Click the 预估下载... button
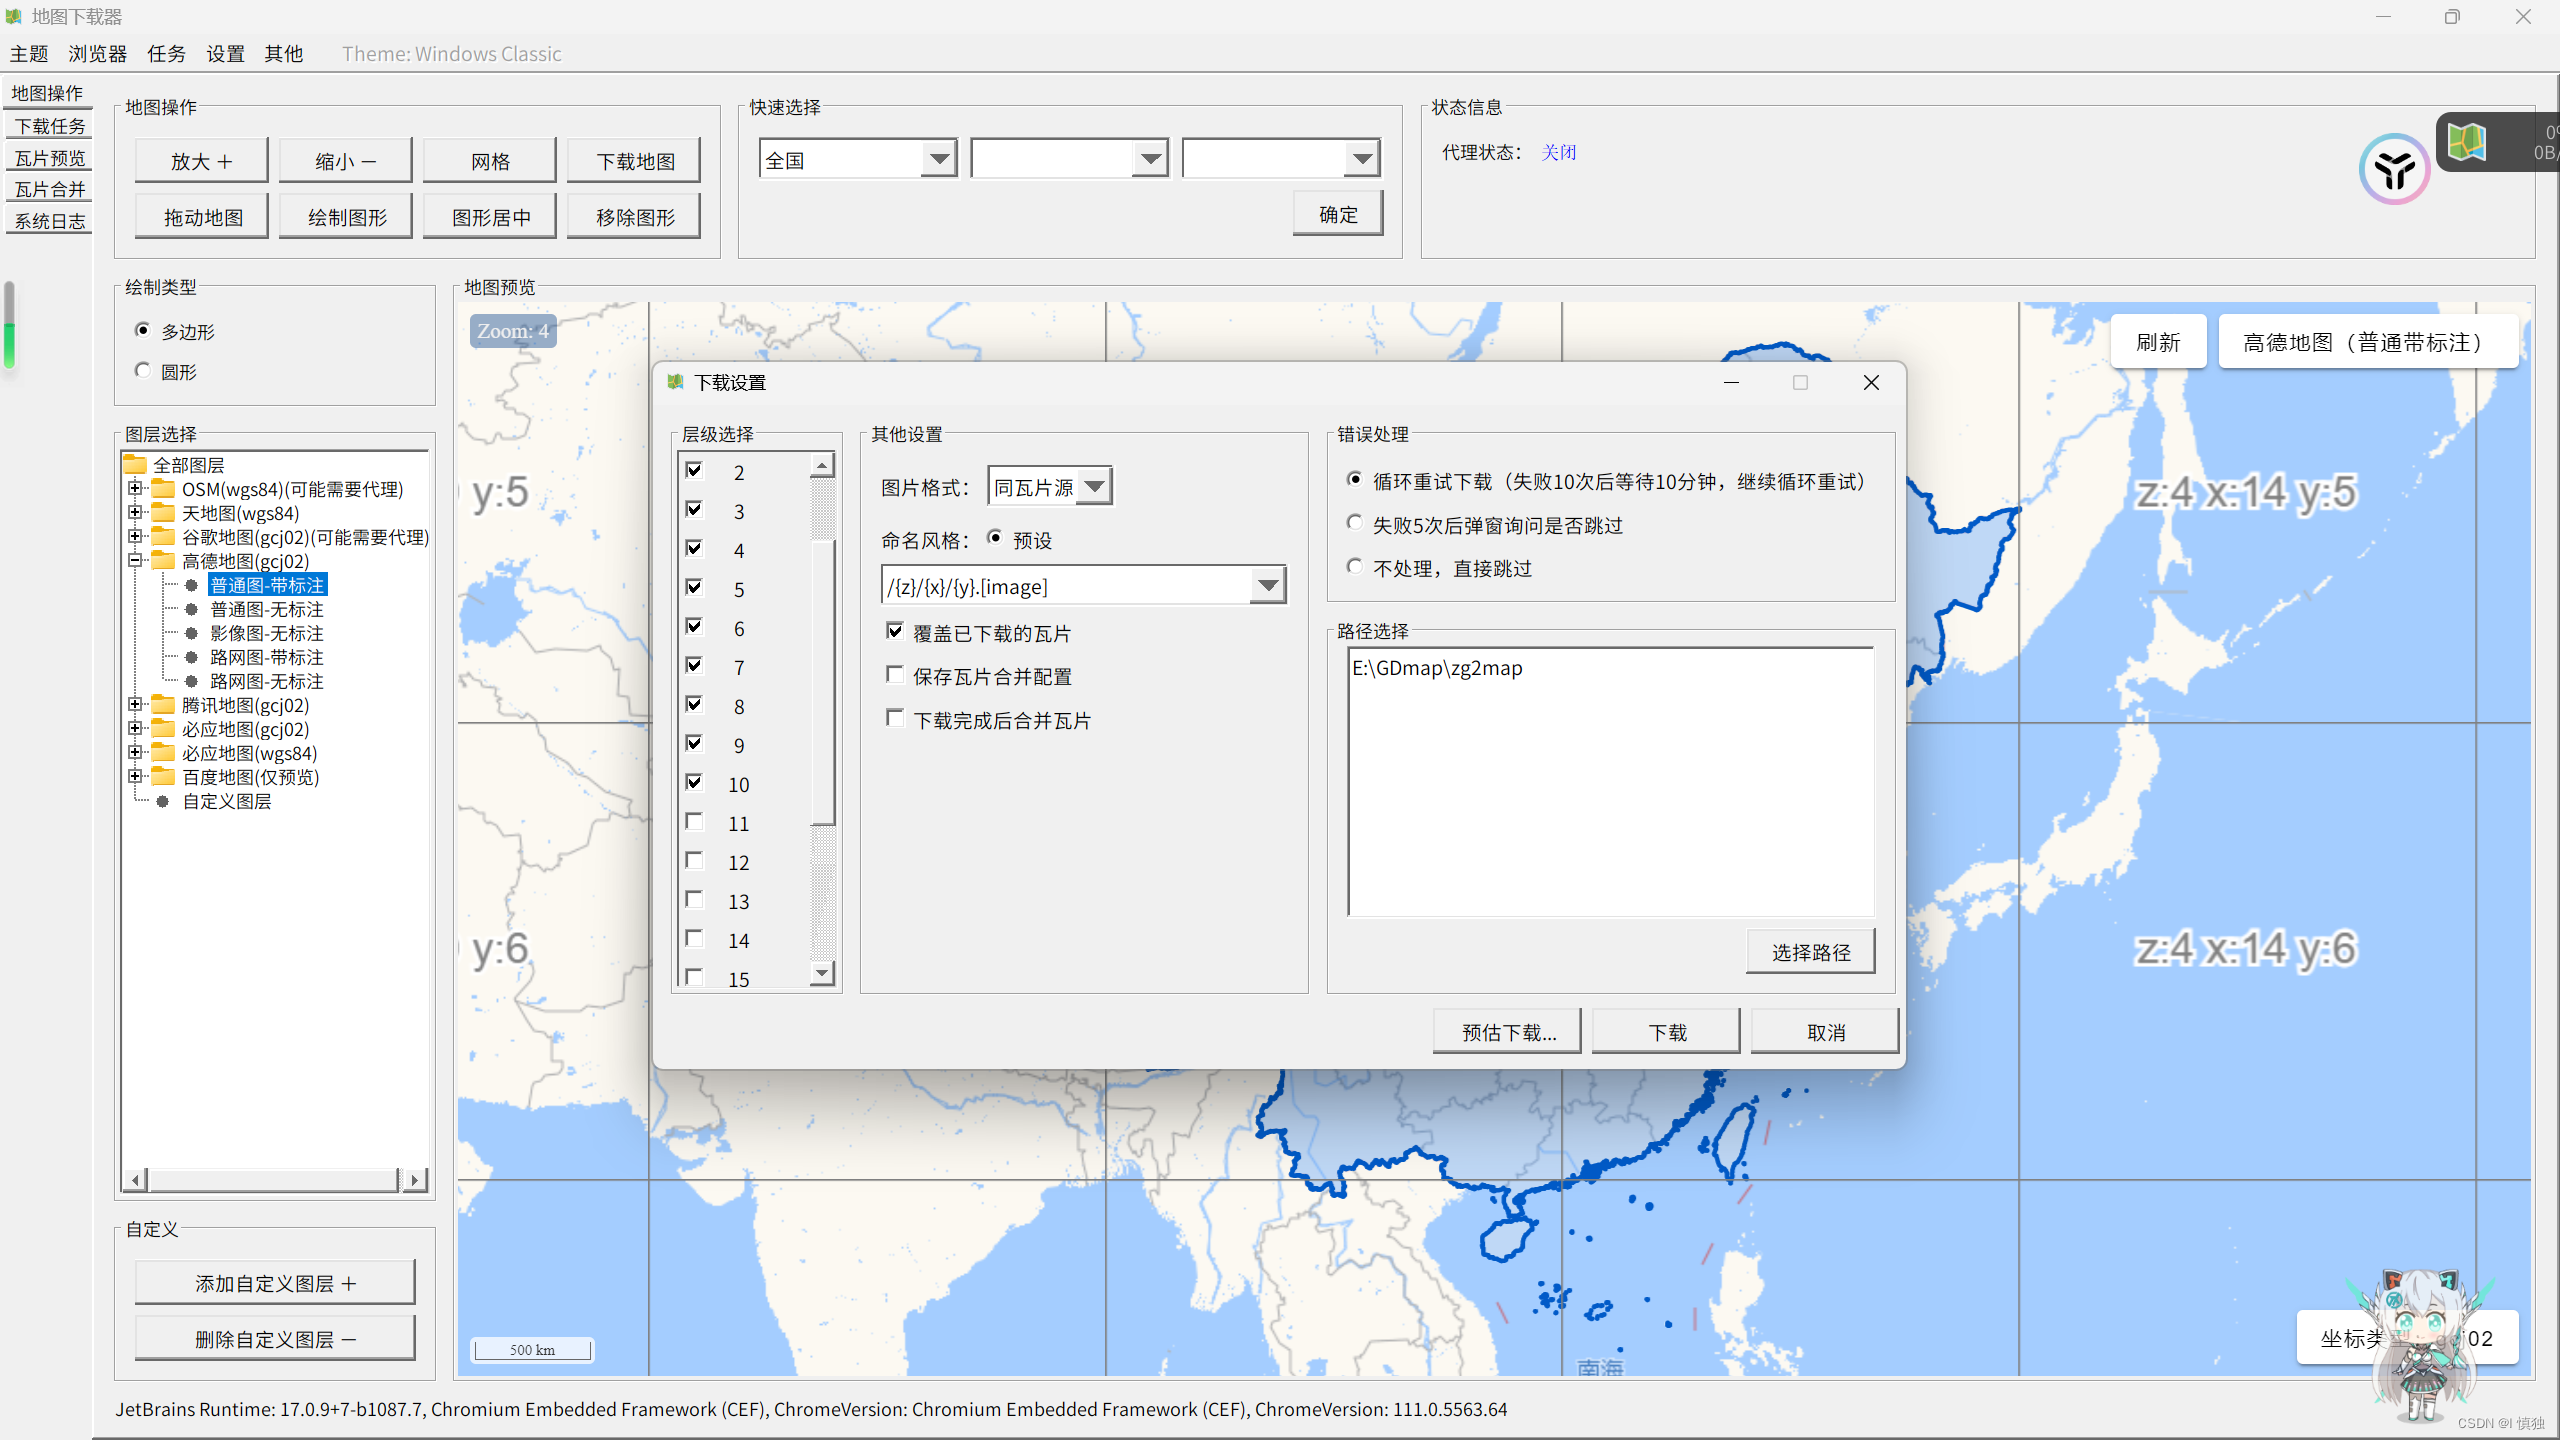This screenshot has height=1440, width=2560. click(1507, 1032)
